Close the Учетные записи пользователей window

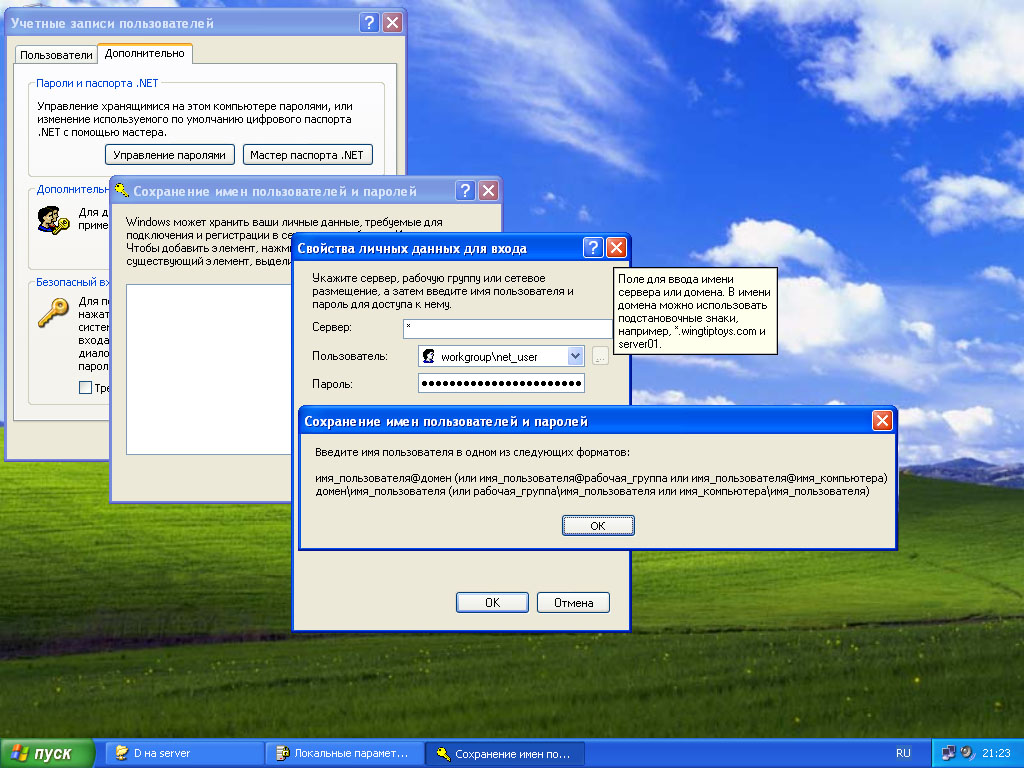coord(392,23)
